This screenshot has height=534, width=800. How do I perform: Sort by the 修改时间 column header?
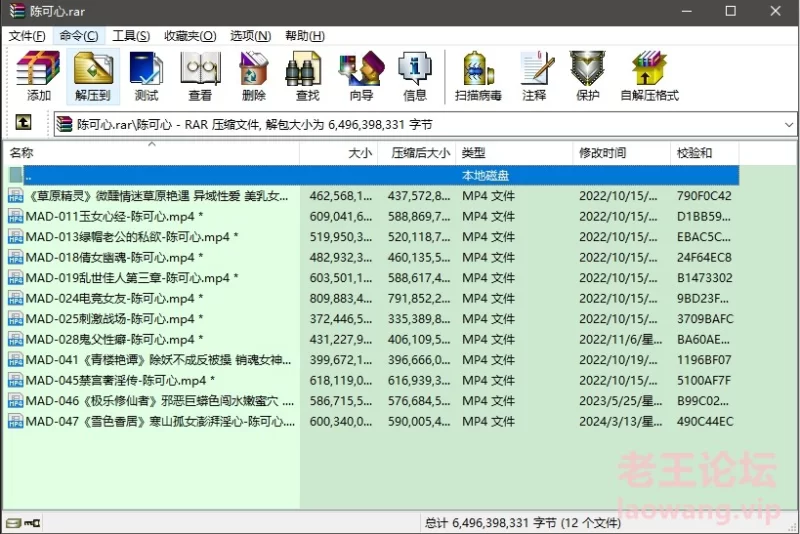621,152
